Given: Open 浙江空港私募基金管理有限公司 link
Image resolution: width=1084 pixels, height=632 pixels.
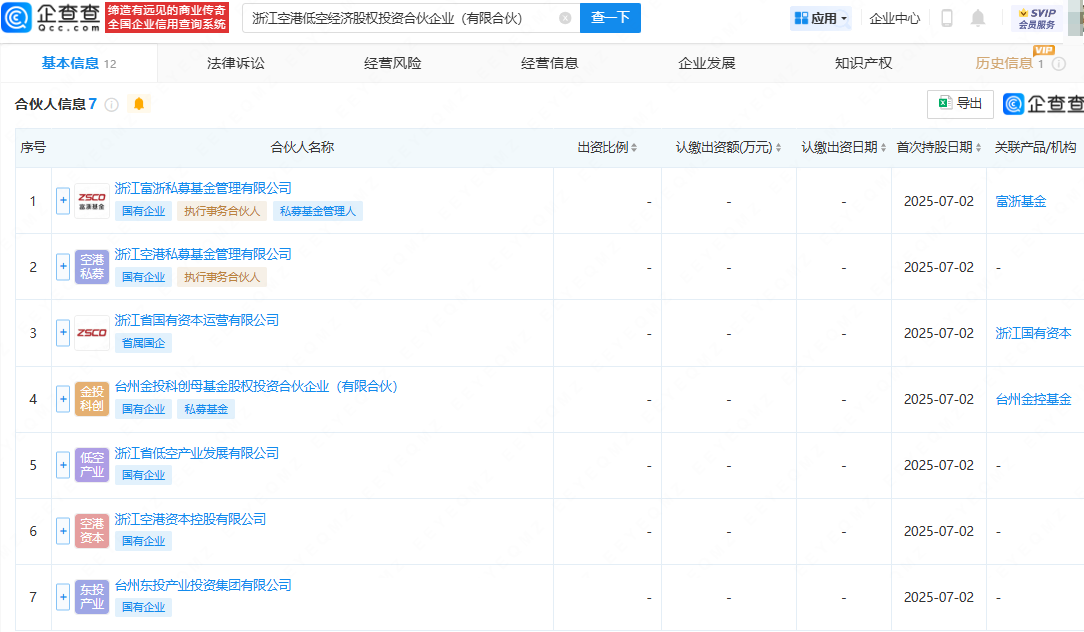Looking at the screenshot, I should (x=203, y=254).
